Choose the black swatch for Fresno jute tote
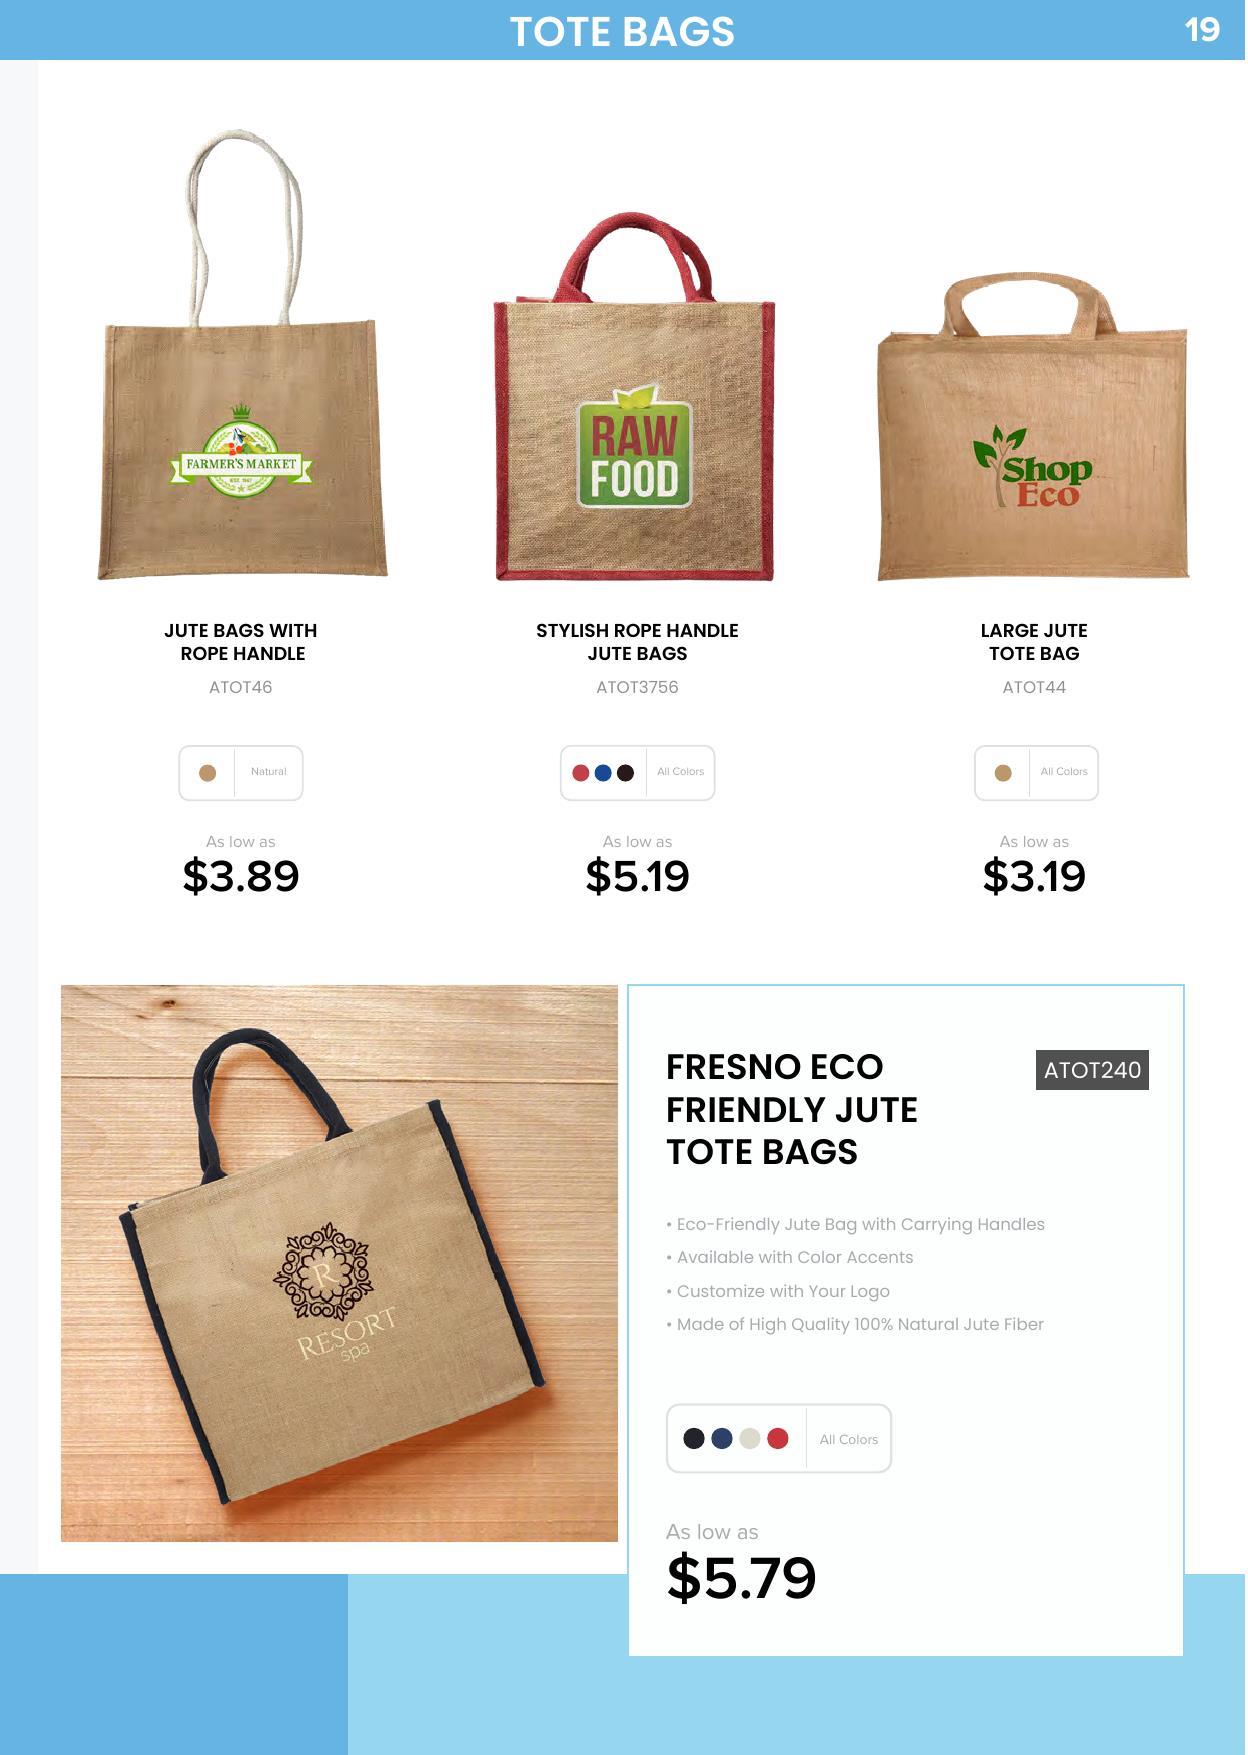This screenshot has height=1755, width=1248. pos(694,1438)
